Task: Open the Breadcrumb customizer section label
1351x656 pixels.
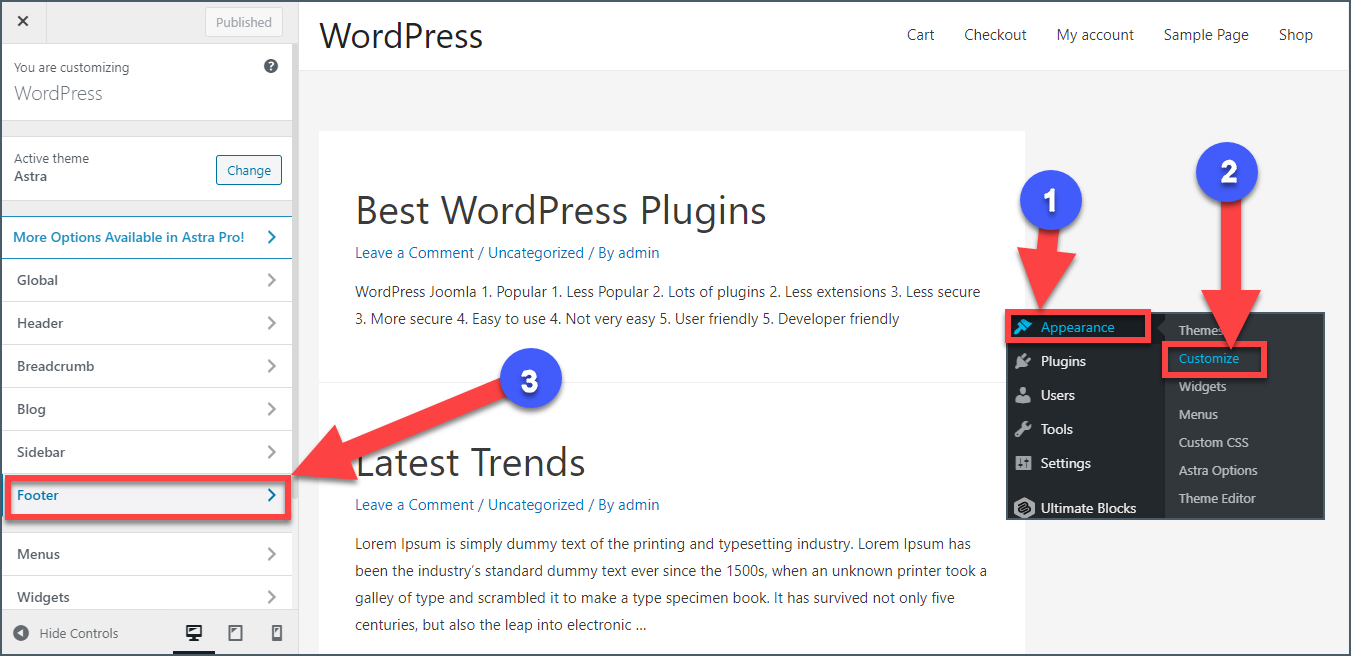Action: 56,366
